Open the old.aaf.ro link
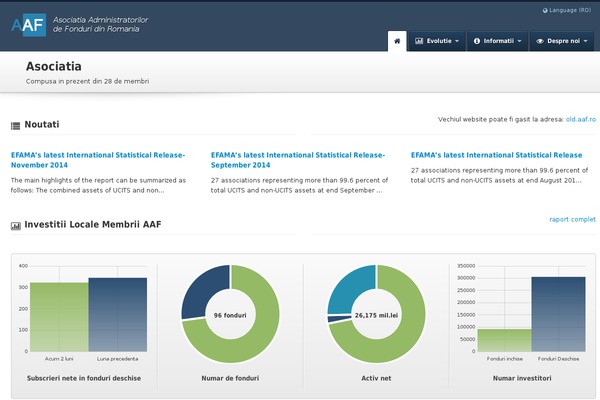 click(580, 119)
